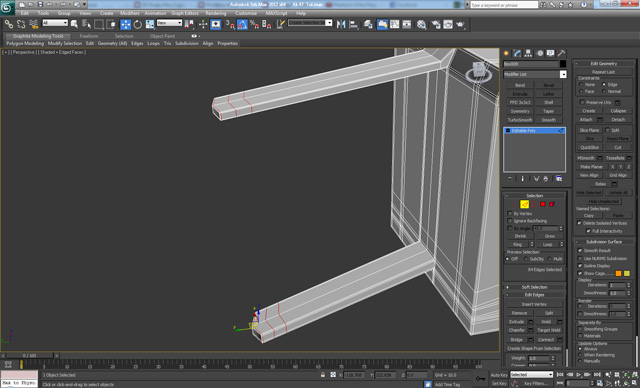Open the Hierarchy panel tab icon
Screen dimensions: 640x388
point(529,53)
